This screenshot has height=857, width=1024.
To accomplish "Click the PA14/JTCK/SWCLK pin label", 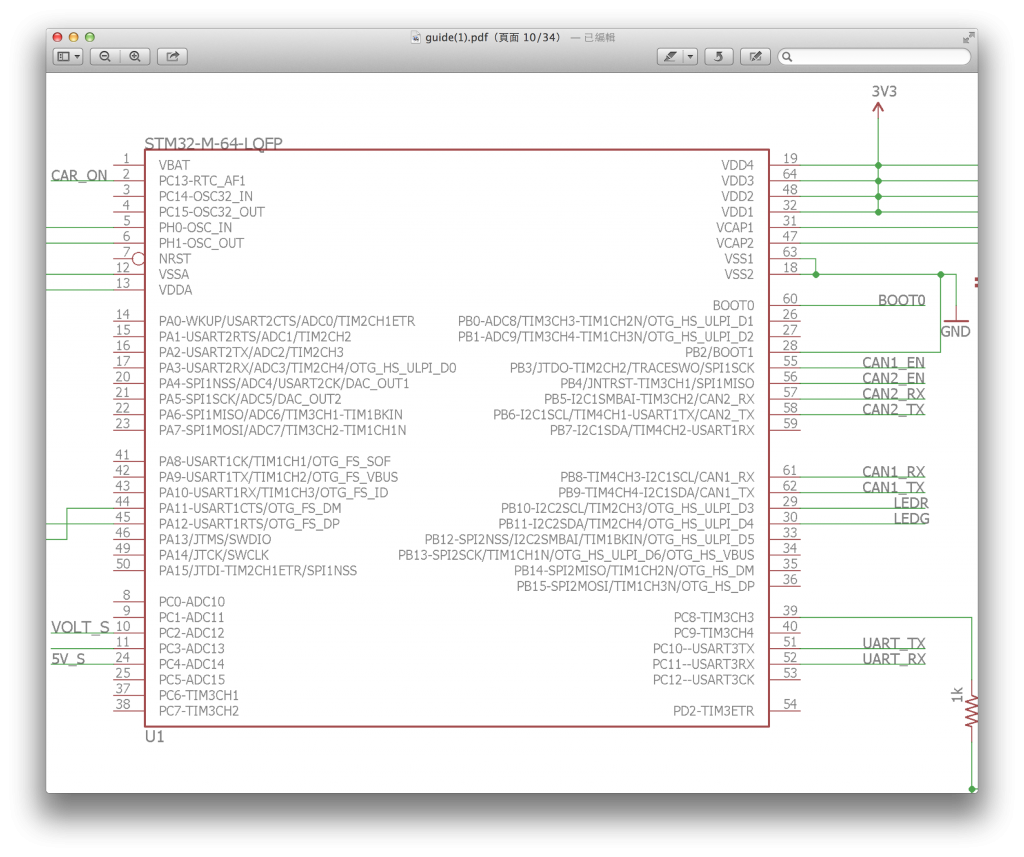I will tap(214, 555).
